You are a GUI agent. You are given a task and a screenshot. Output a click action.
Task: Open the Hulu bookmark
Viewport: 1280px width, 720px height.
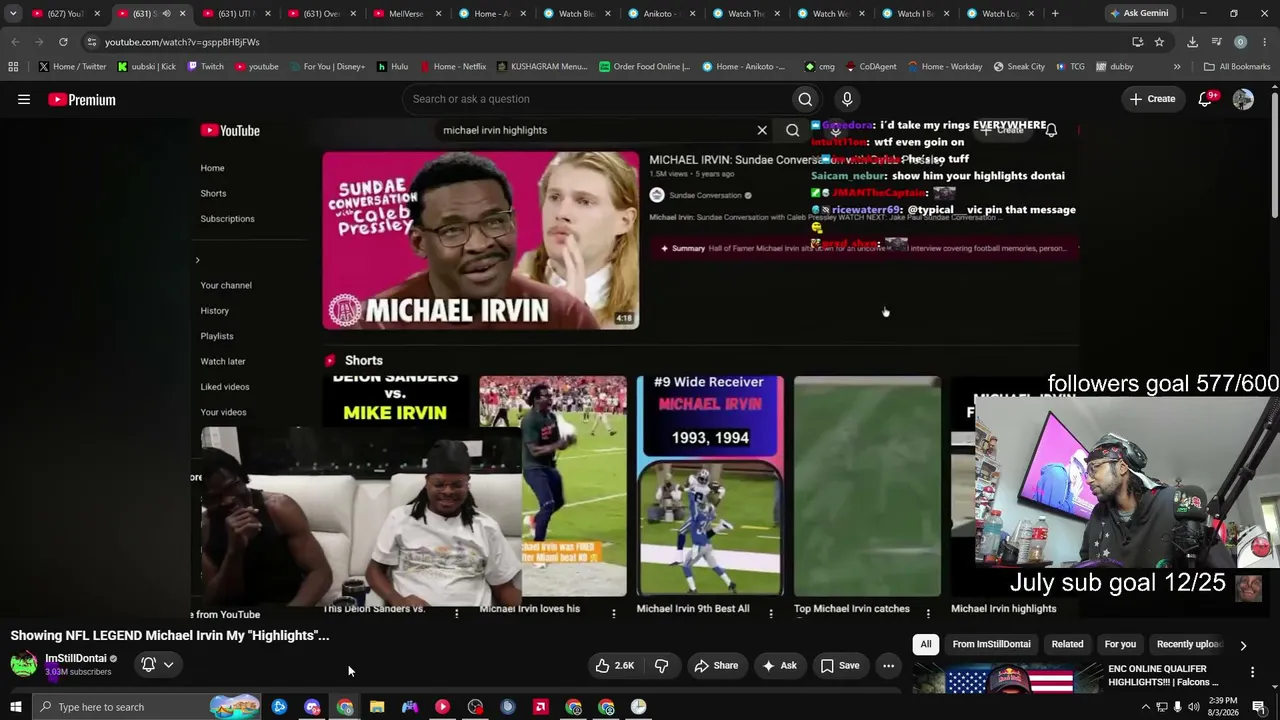(392, 67)
